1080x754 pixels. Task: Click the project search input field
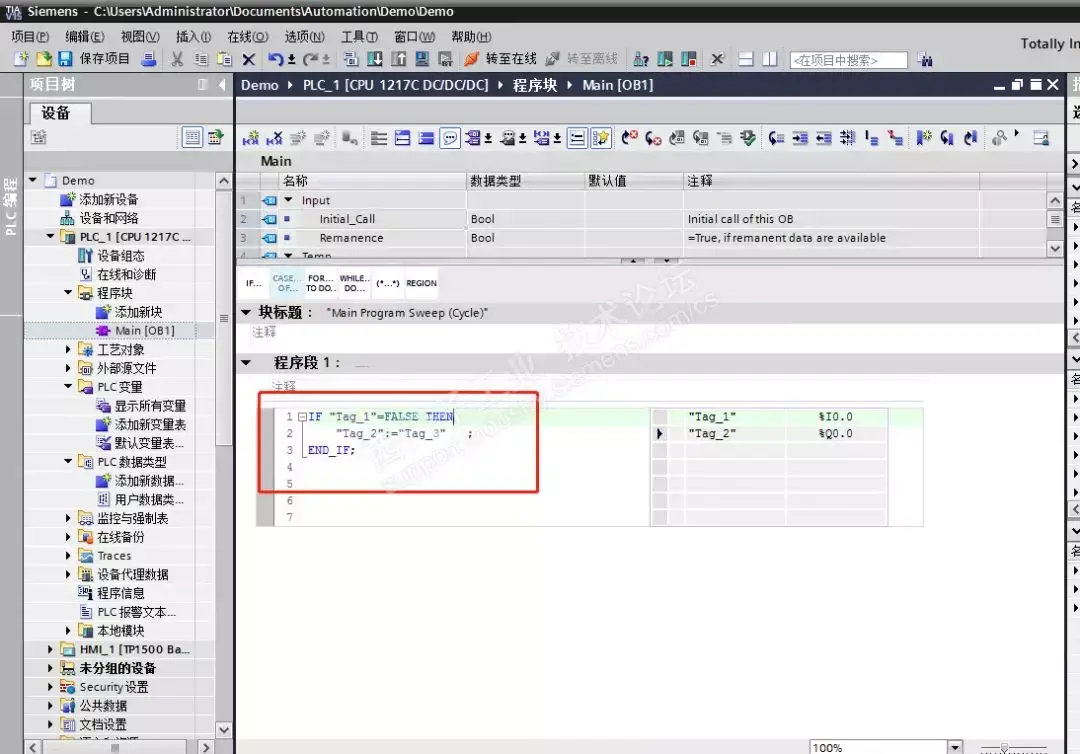point(849,60)
